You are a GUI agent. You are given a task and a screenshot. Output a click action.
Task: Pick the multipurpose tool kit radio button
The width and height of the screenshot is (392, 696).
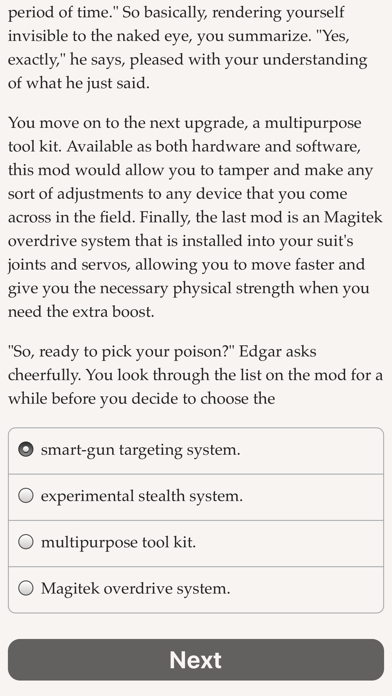coord(26,542)
